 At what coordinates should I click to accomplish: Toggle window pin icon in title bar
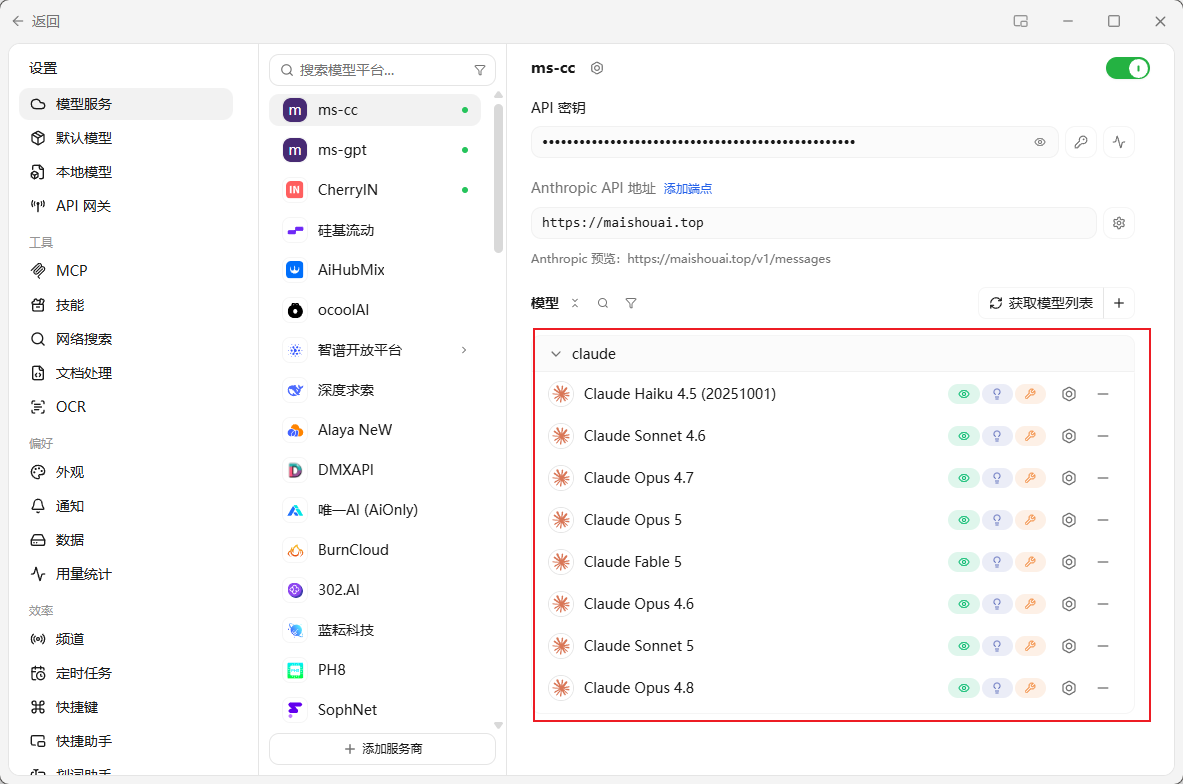pos(1021,21)
